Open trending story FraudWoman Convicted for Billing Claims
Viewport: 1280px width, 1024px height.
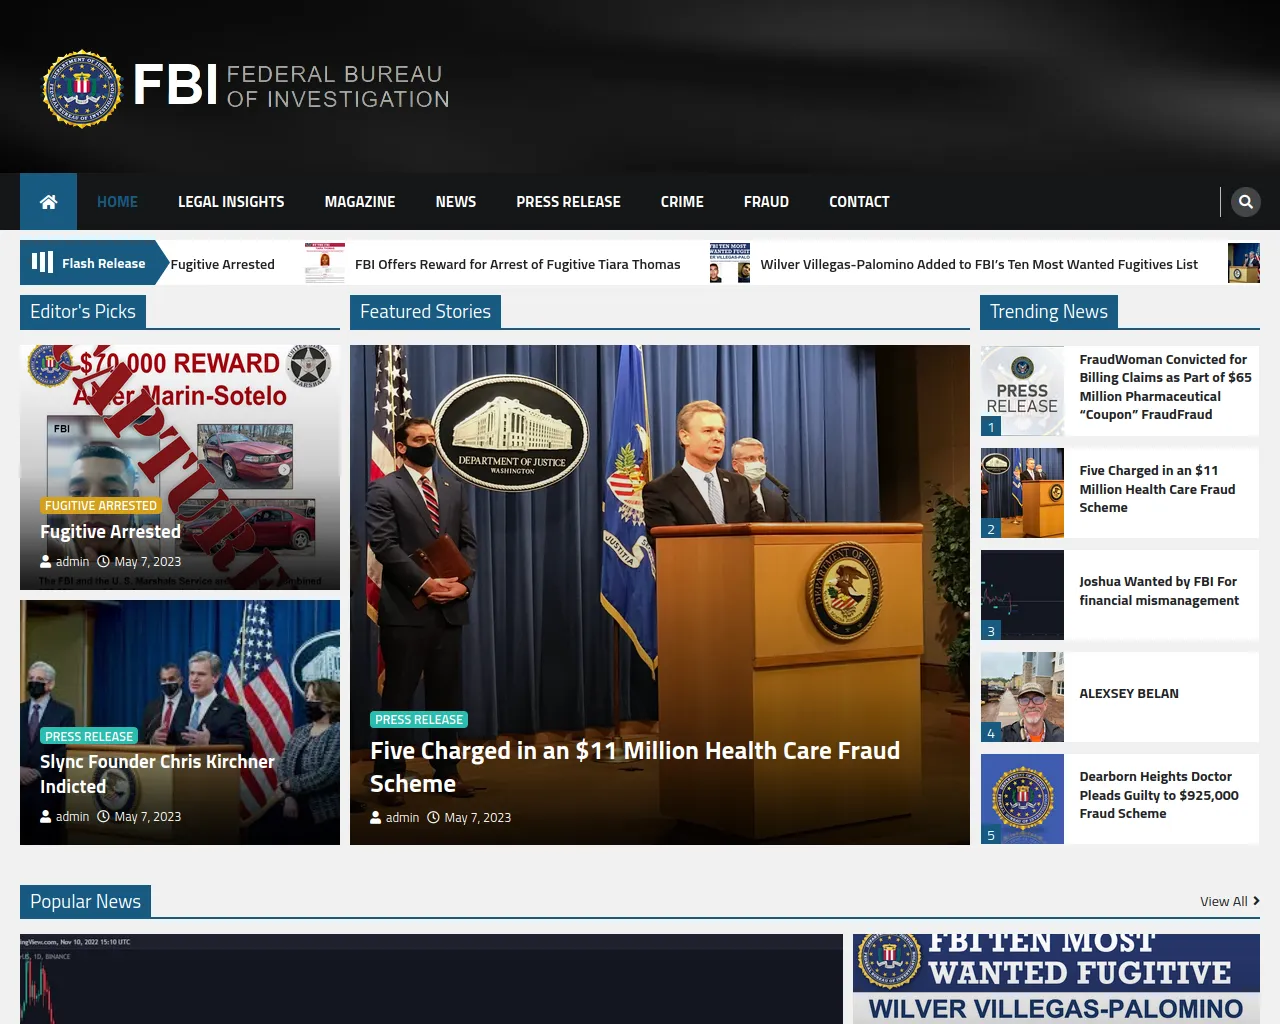[x=1165, y=387]
